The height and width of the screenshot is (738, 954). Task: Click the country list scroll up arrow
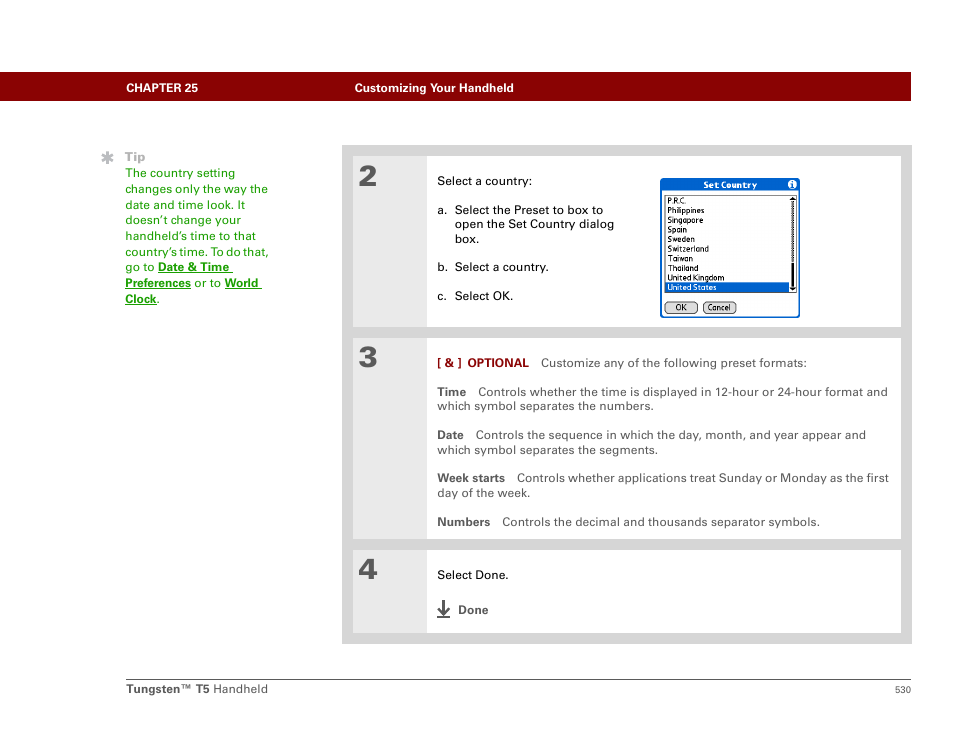(x=793, y=199)
